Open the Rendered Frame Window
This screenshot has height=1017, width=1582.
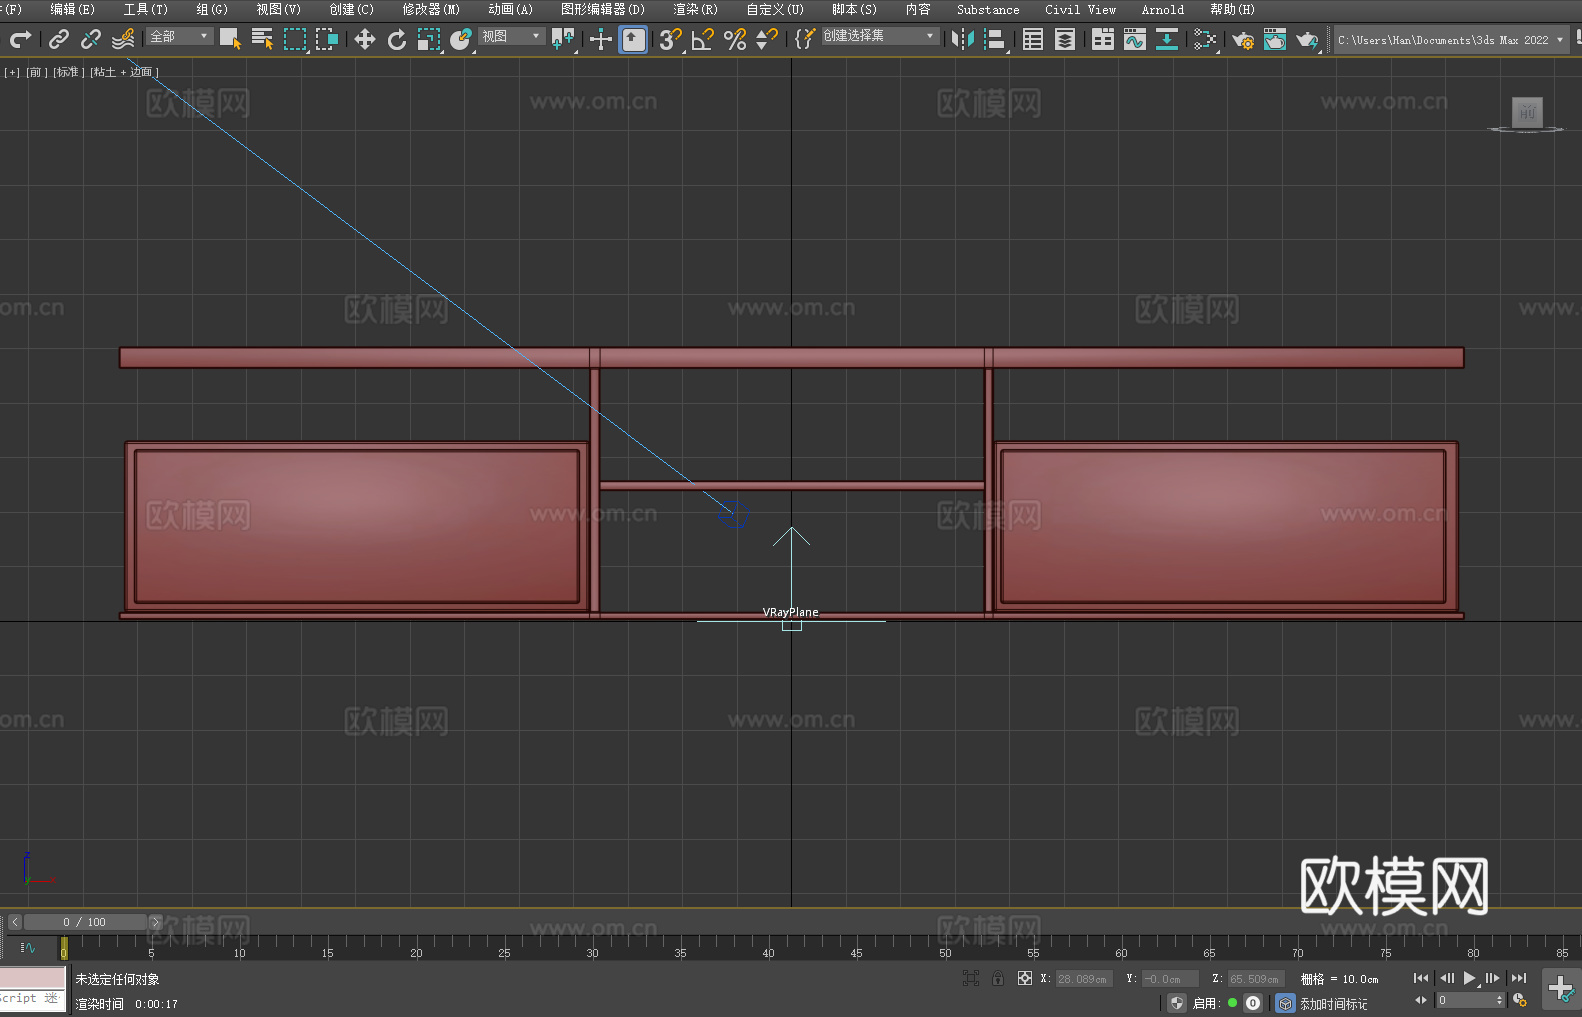click(1275, 39)
